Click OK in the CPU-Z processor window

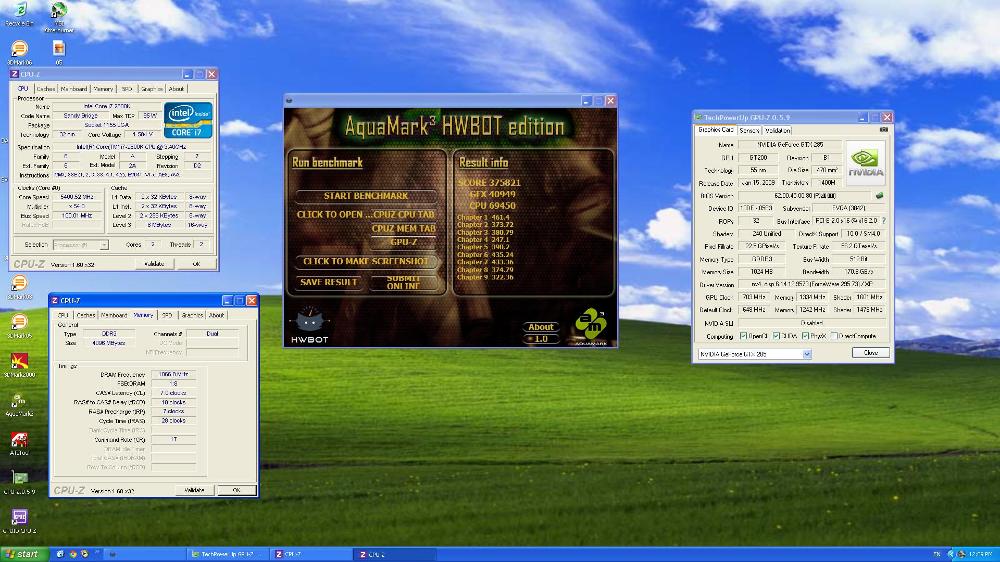196,263
